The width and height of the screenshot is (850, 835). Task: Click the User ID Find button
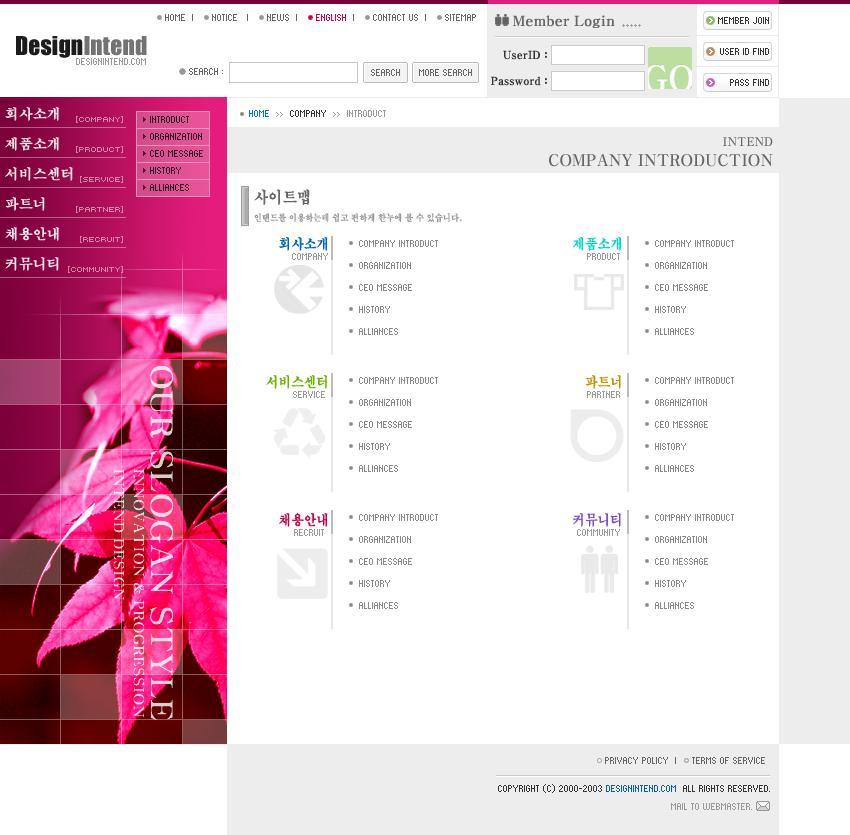point(737,51)
